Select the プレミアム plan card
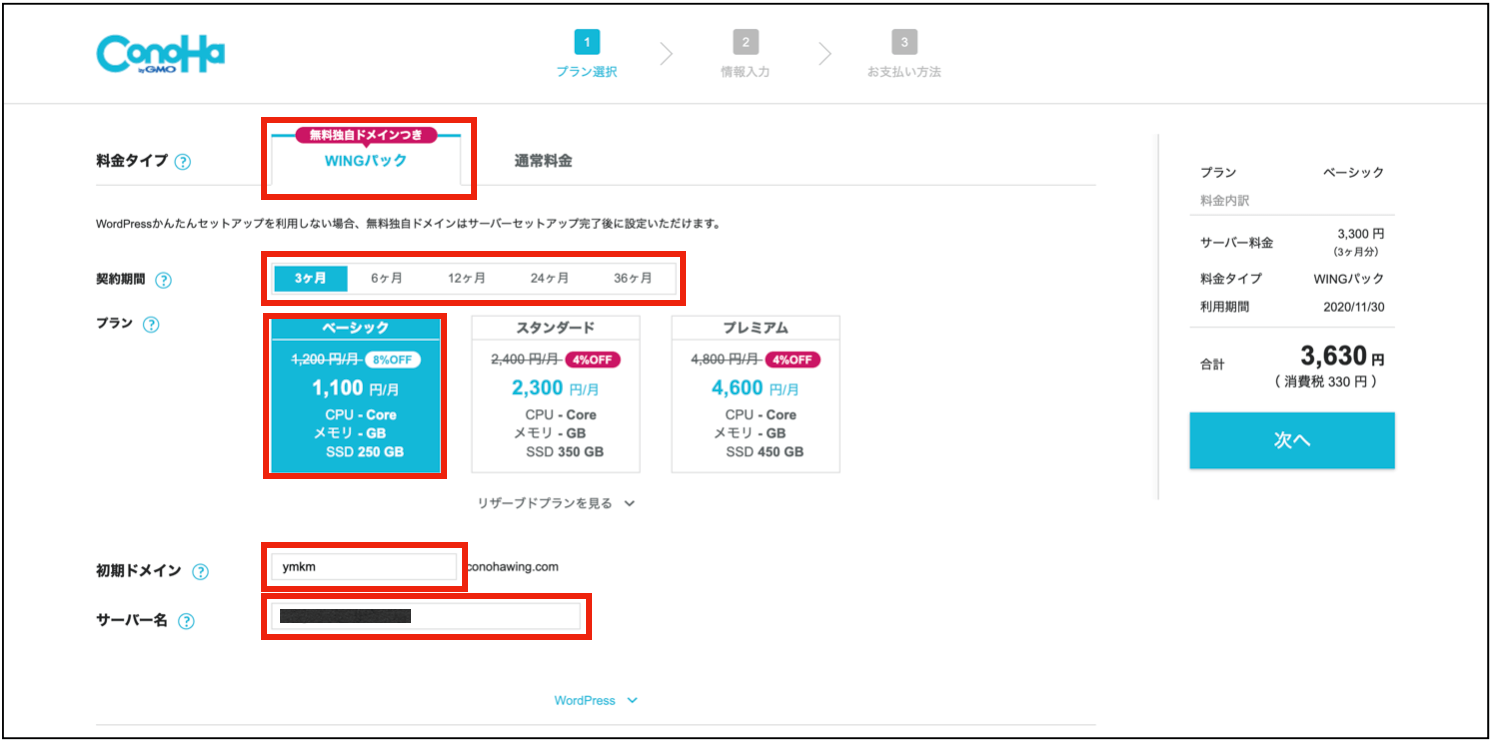This screenshot has width=1492, height=742. click(755, 394)
